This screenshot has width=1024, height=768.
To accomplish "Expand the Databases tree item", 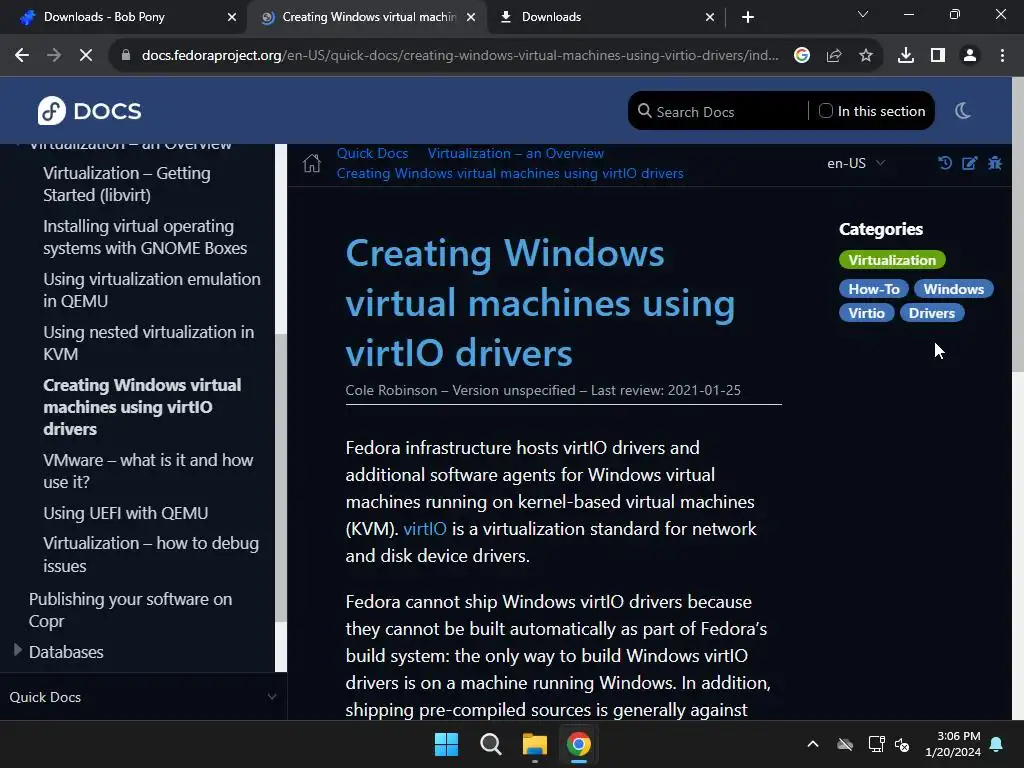I will click(x=18, y=650).
